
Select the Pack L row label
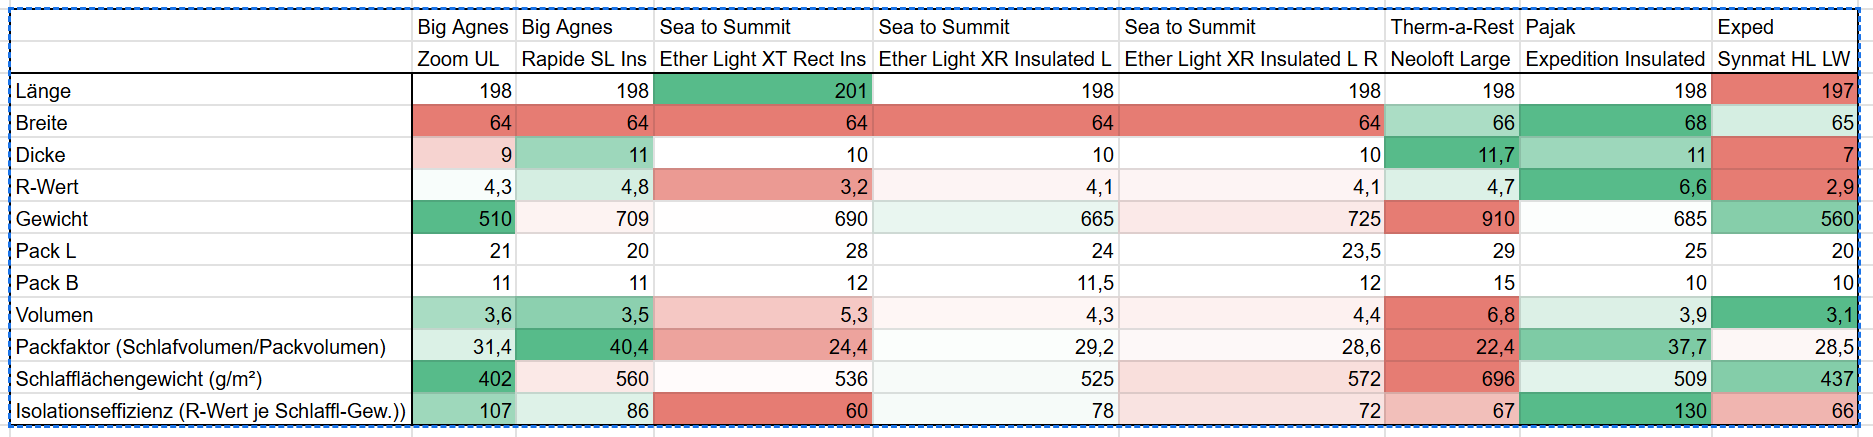(211, 250)
